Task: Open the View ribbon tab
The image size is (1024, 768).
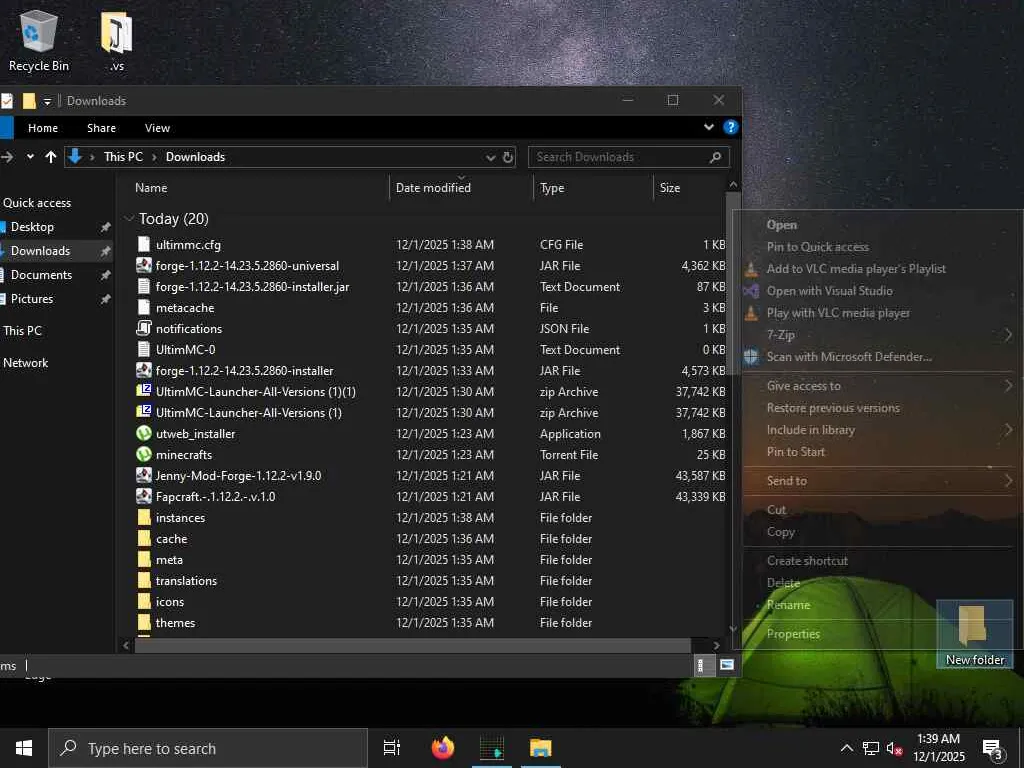Action: [157, 128]
